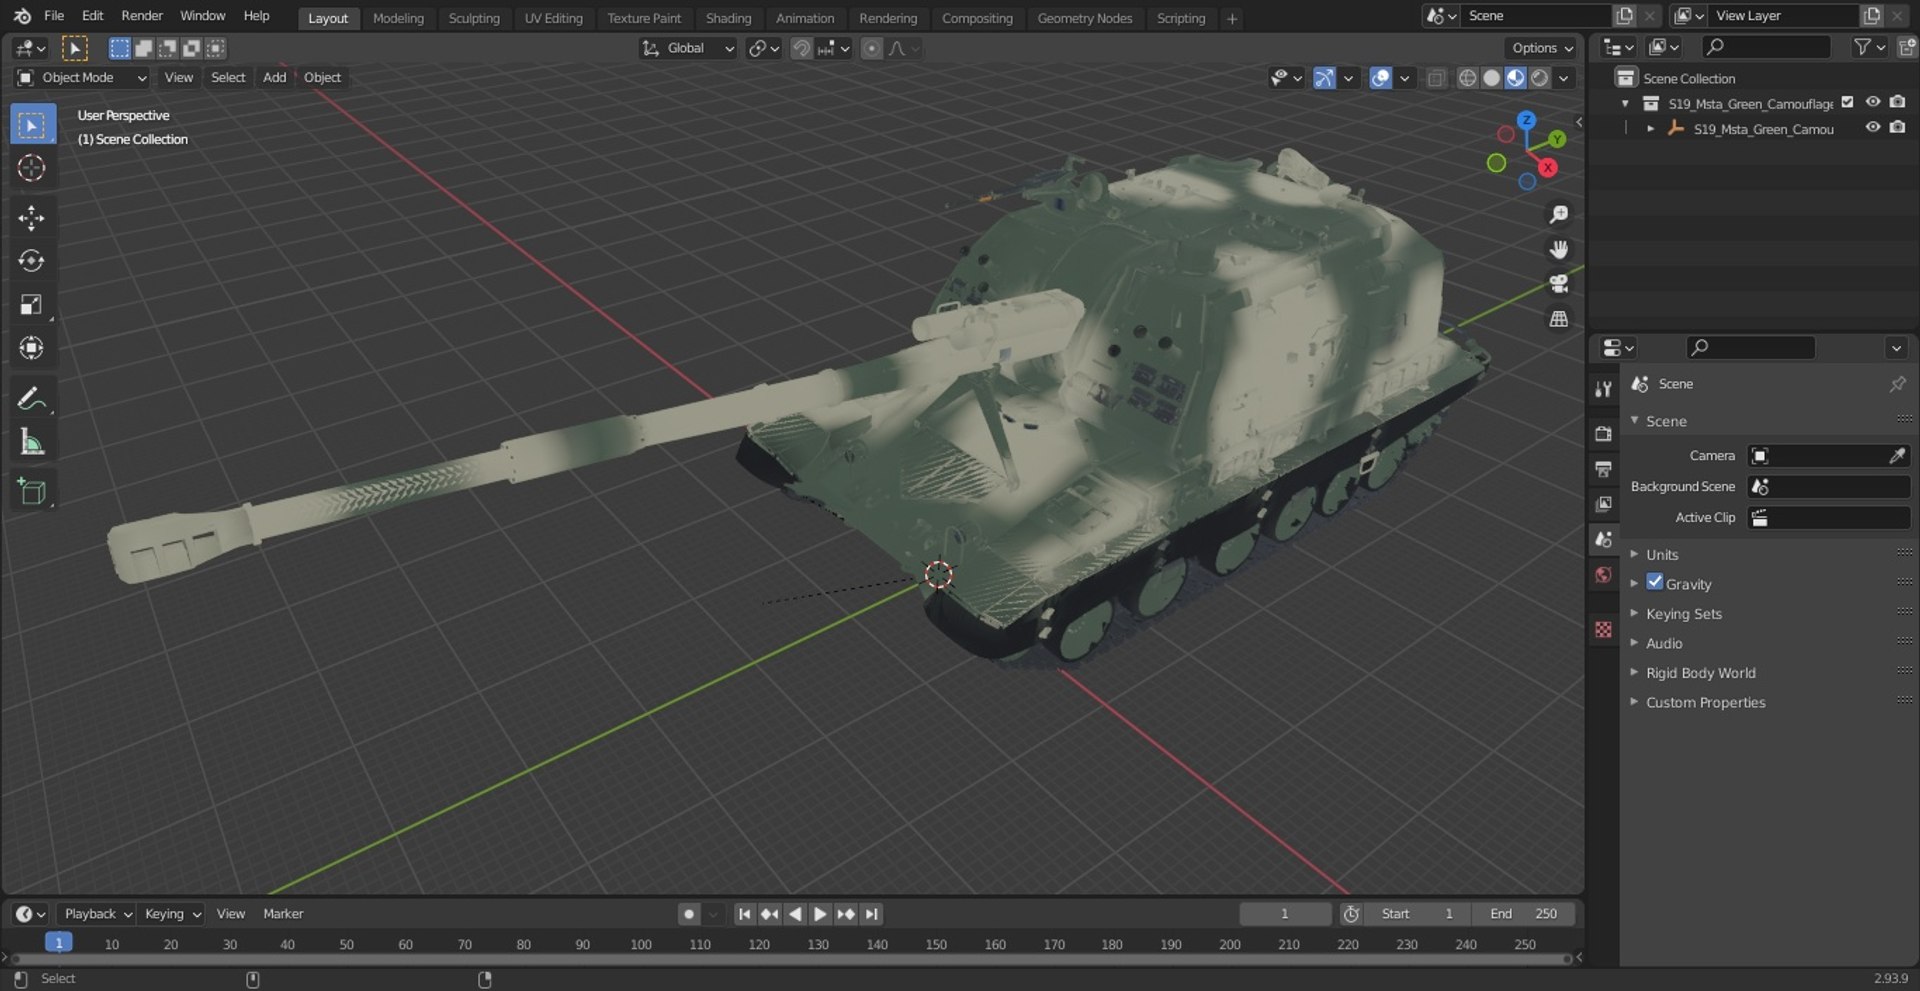Toggle camera view in viewport

click(1558, 284)
